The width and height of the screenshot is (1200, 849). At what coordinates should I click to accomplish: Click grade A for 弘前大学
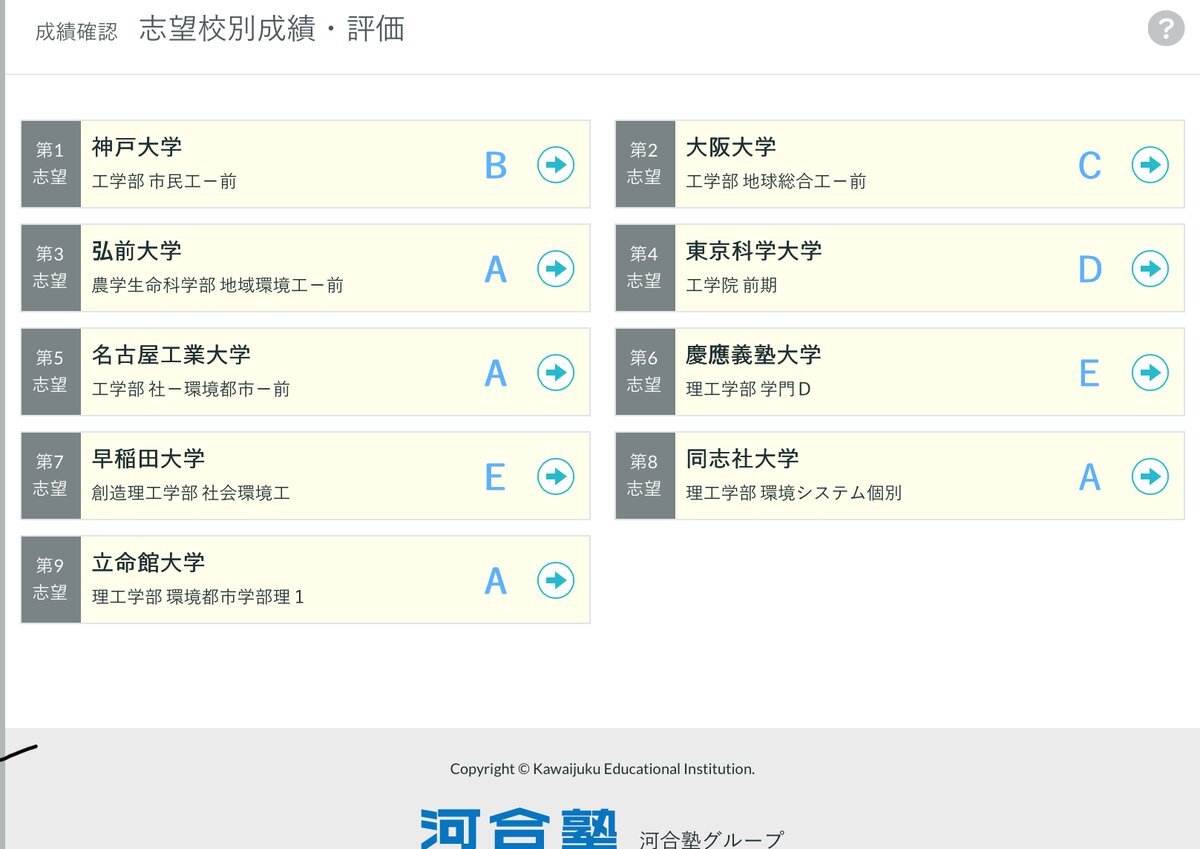(495, 270)
